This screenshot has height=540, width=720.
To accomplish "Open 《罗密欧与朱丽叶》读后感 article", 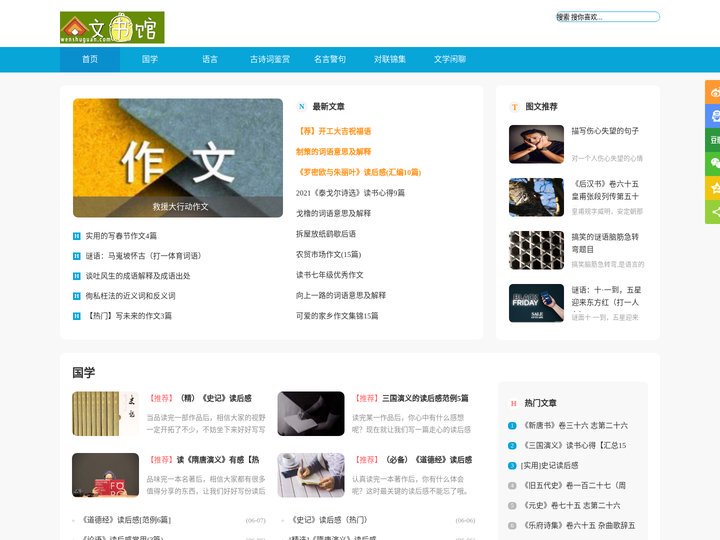I will pyautogui.click(x=359, y=172).
